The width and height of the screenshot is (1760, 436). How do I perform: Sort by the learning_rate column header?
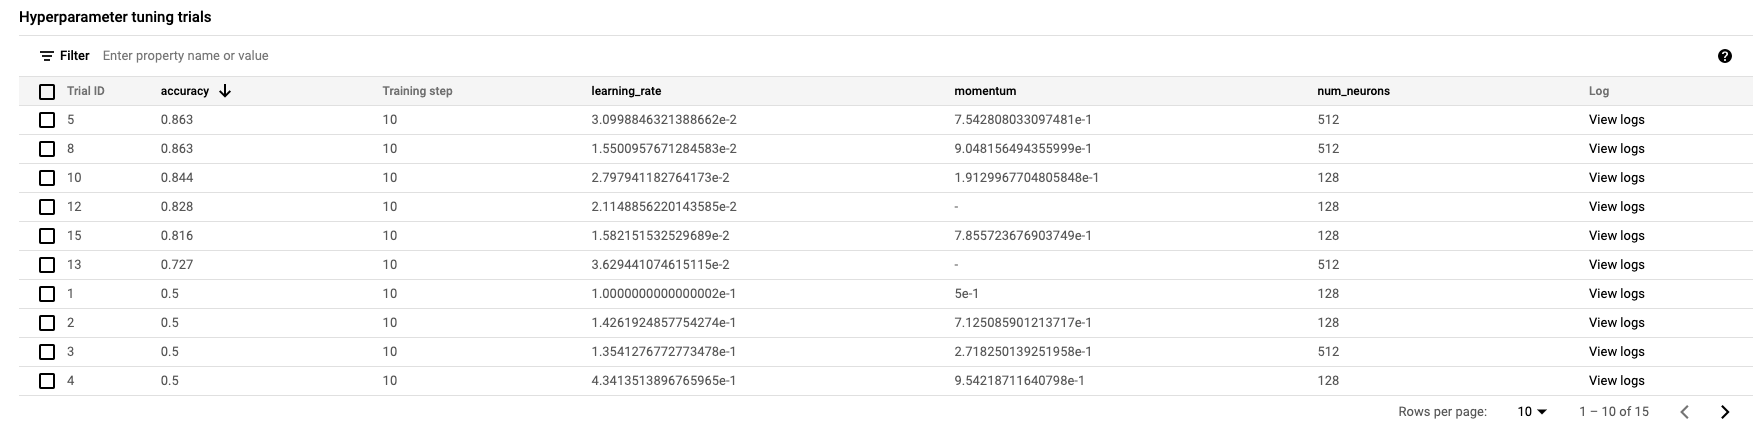click(x=626, y=91)
